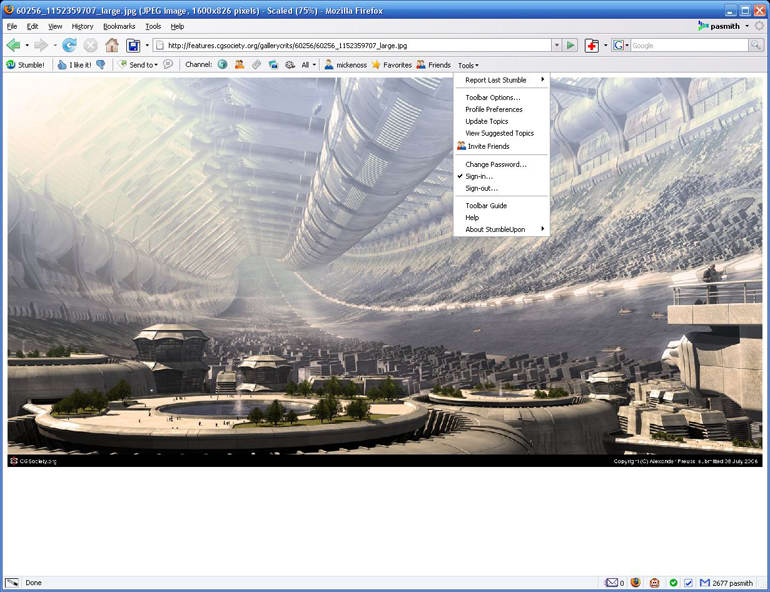
Task: Open the mickenoss profile button
Action: coord(346,65)
